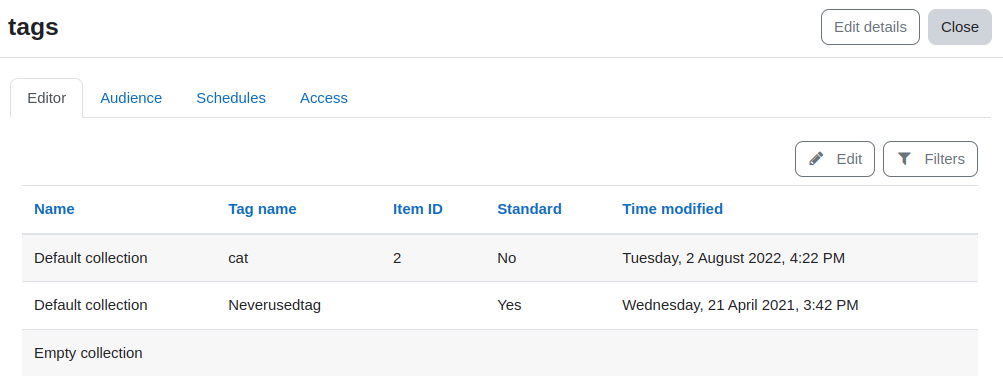Sort table by Name column

[54, 209]
